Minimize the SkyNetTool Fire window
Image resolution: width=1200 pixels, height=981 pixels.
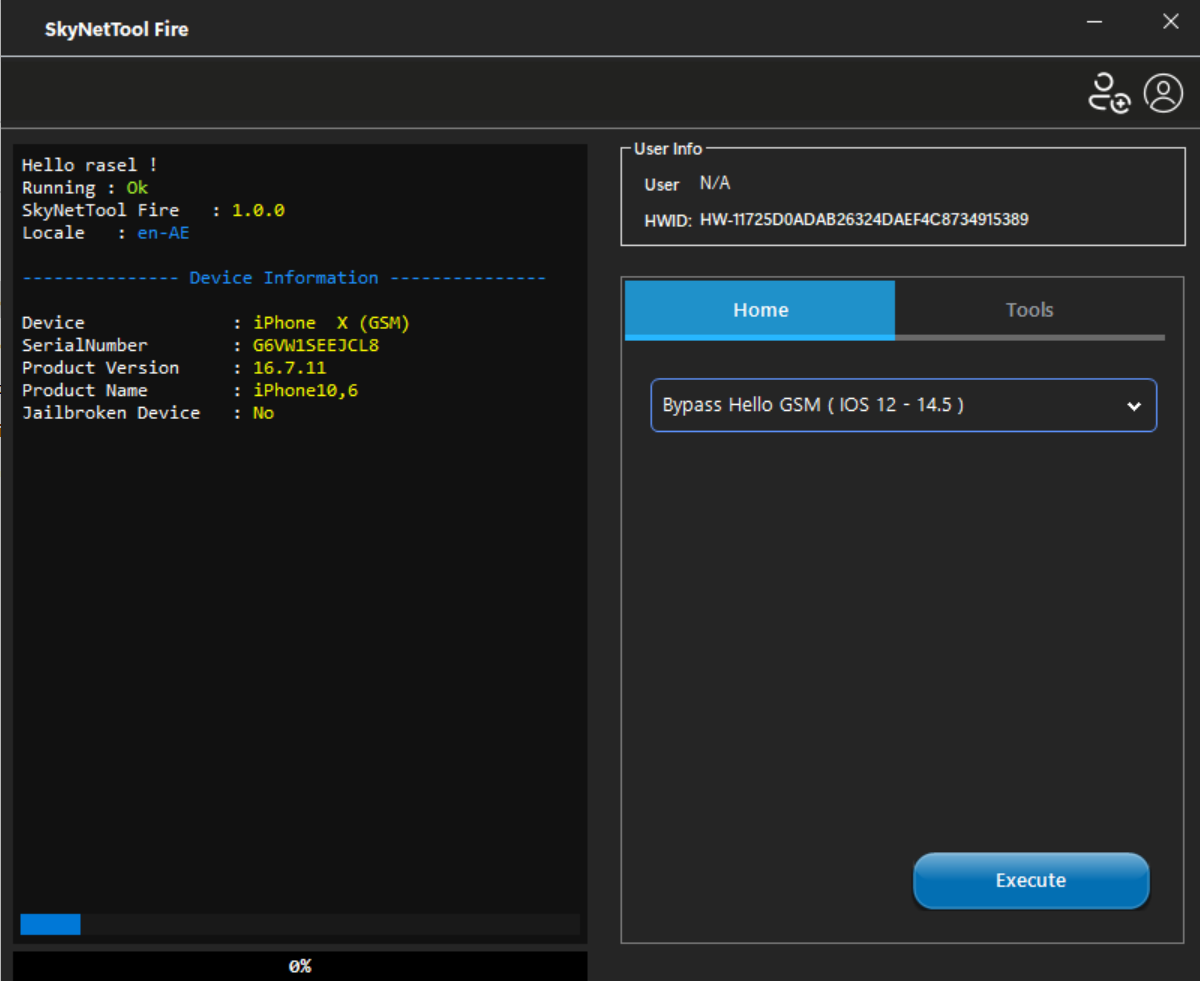coord(1095,22)
